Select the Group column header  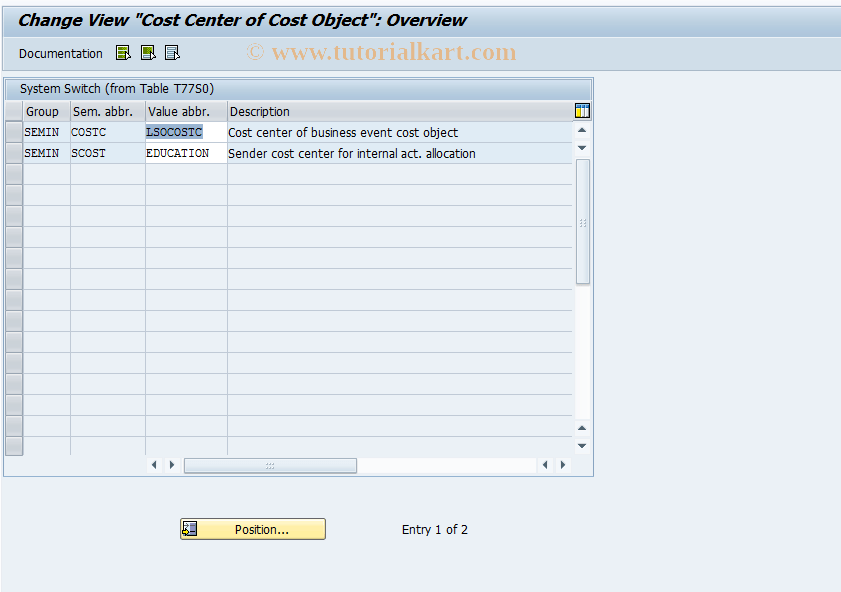pyautogui.click(x=42, y=111)
